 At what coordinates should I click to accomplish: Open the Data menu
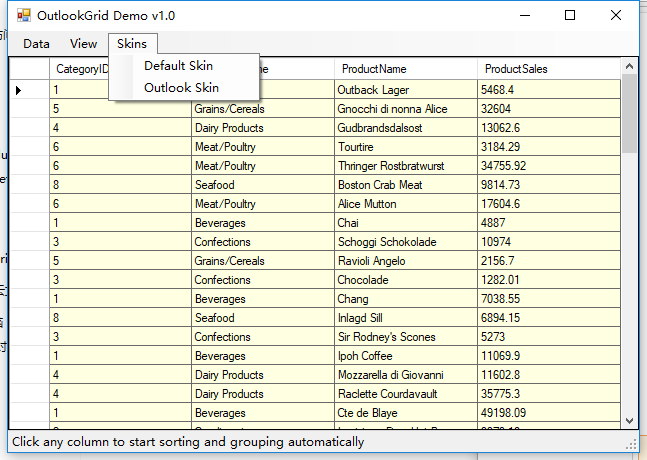click(36, 44)
